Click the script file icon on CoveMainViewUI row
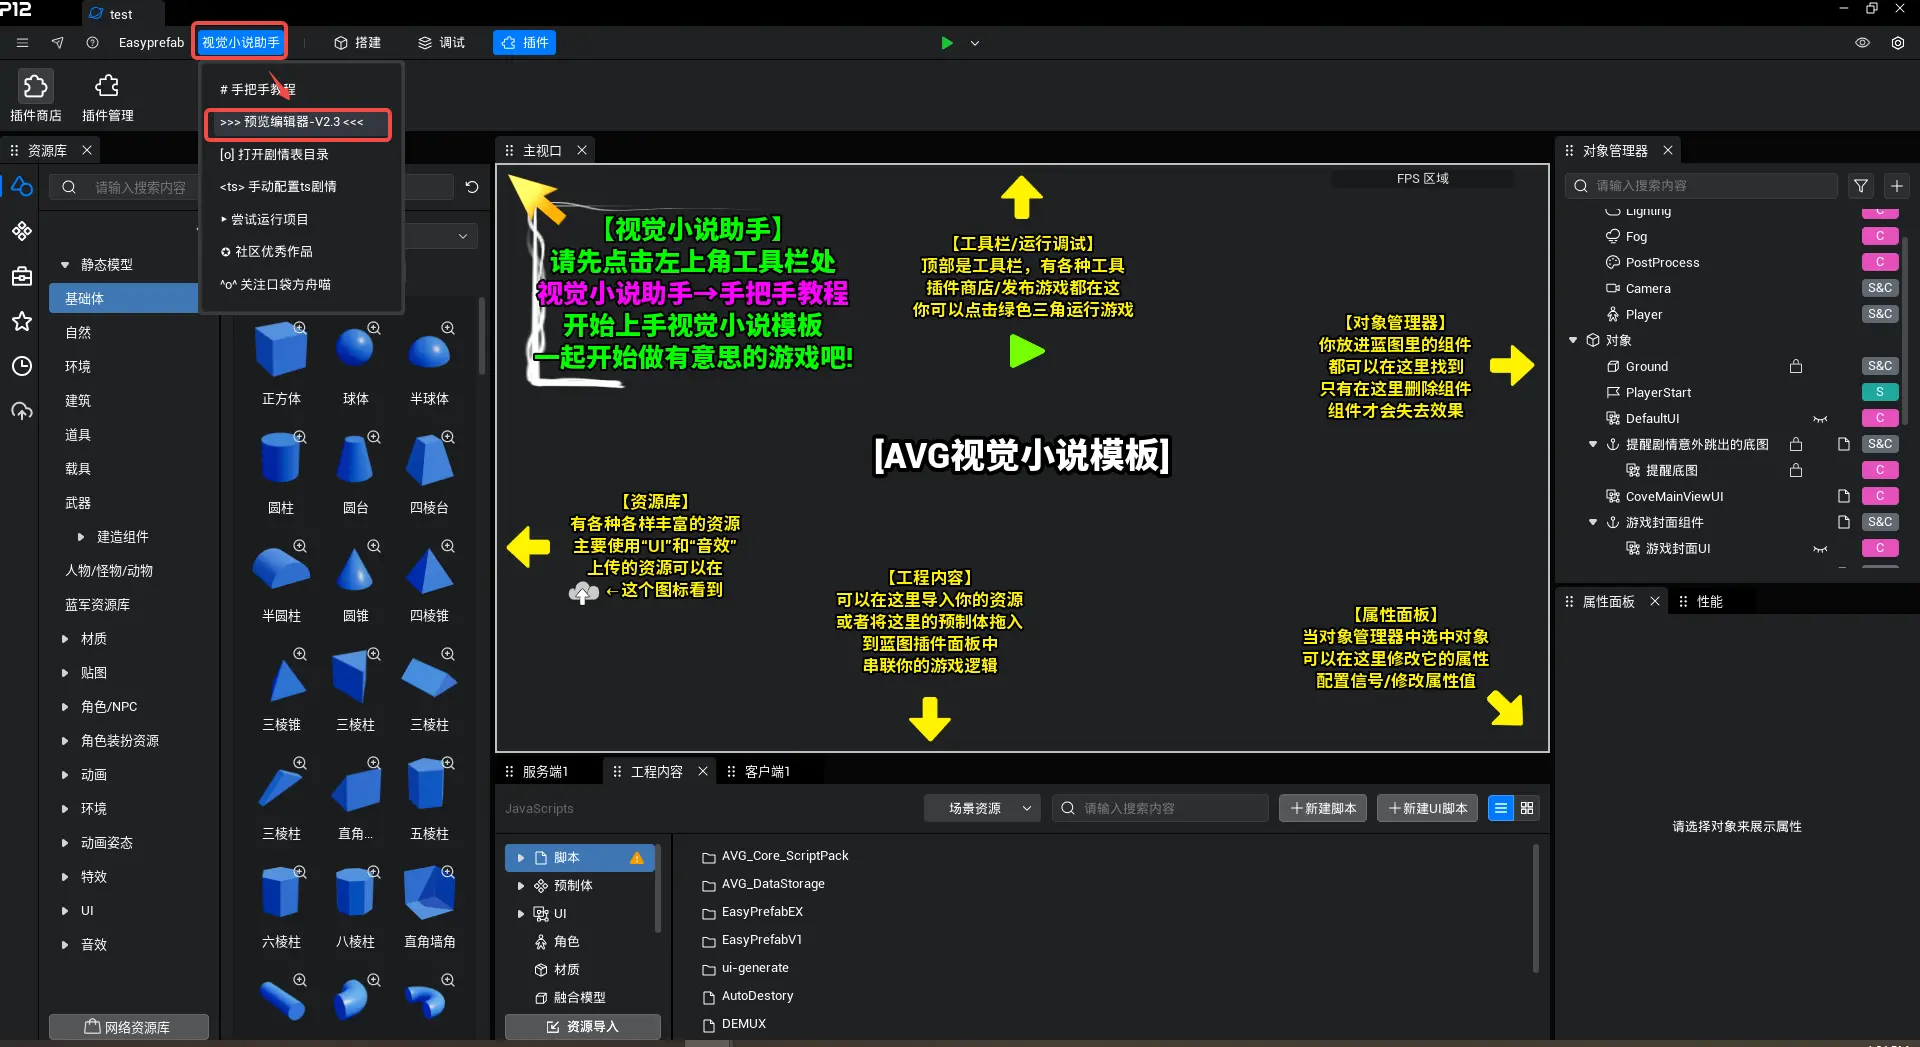This screenshot has width=1920, height=1047. (1844, 496)
